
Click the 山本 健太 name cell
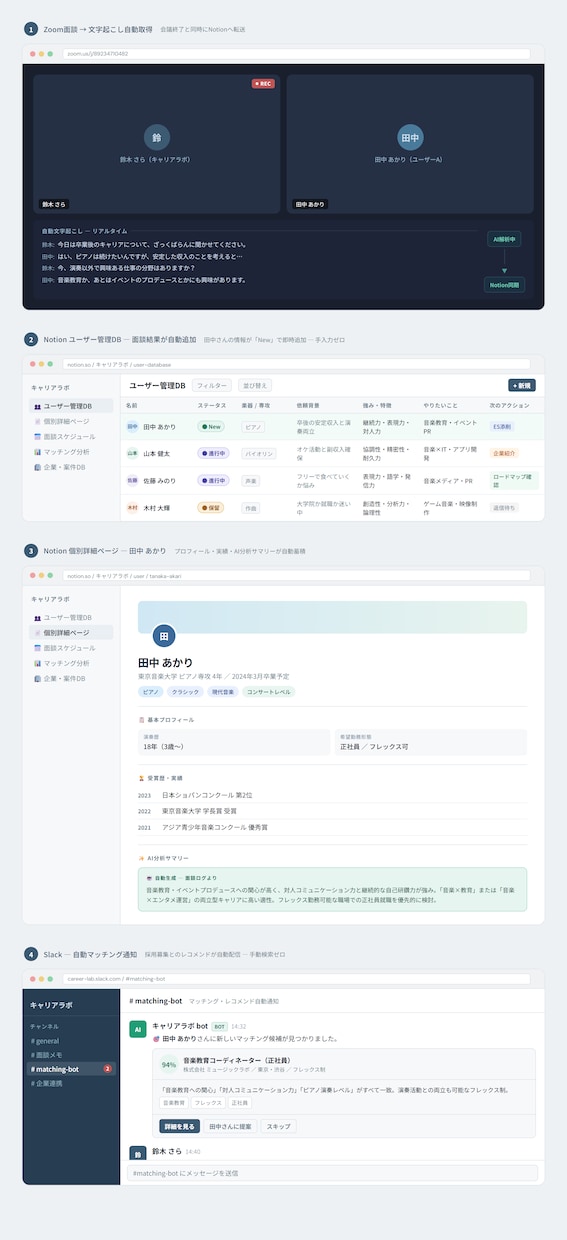tap(157, 453)
